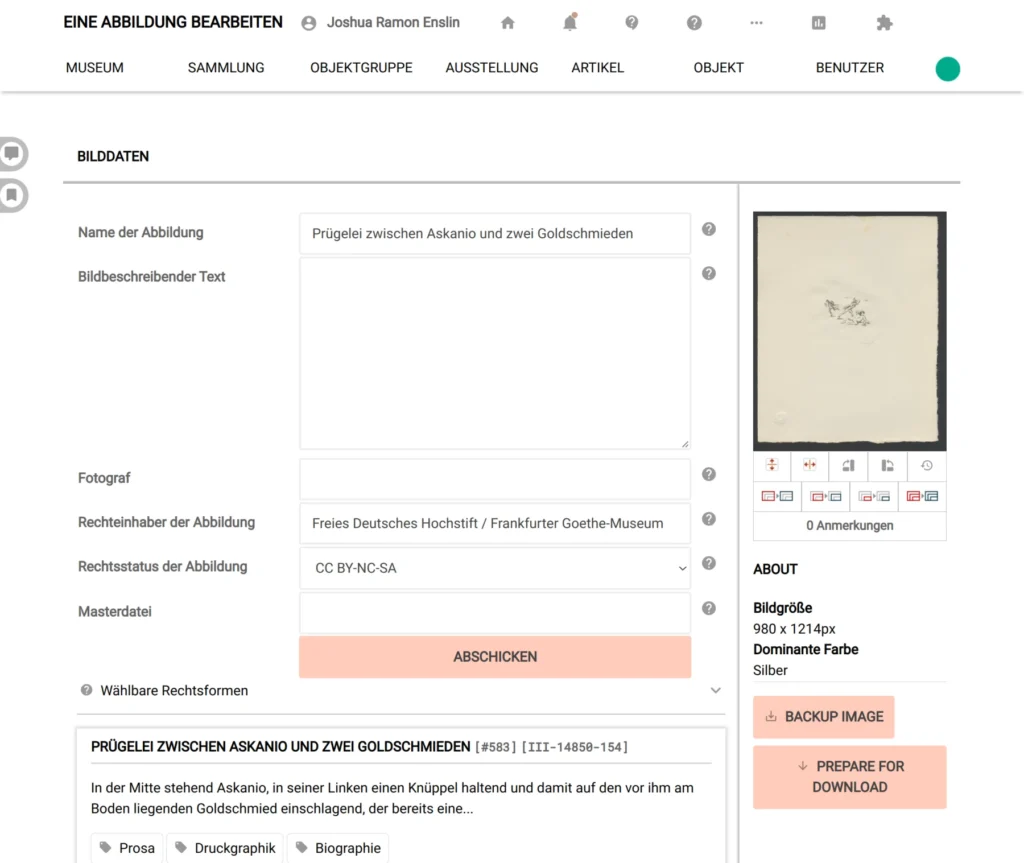Open the OBJEKTGRUPPE menu

pyautogui.click(x=361, y=68)
